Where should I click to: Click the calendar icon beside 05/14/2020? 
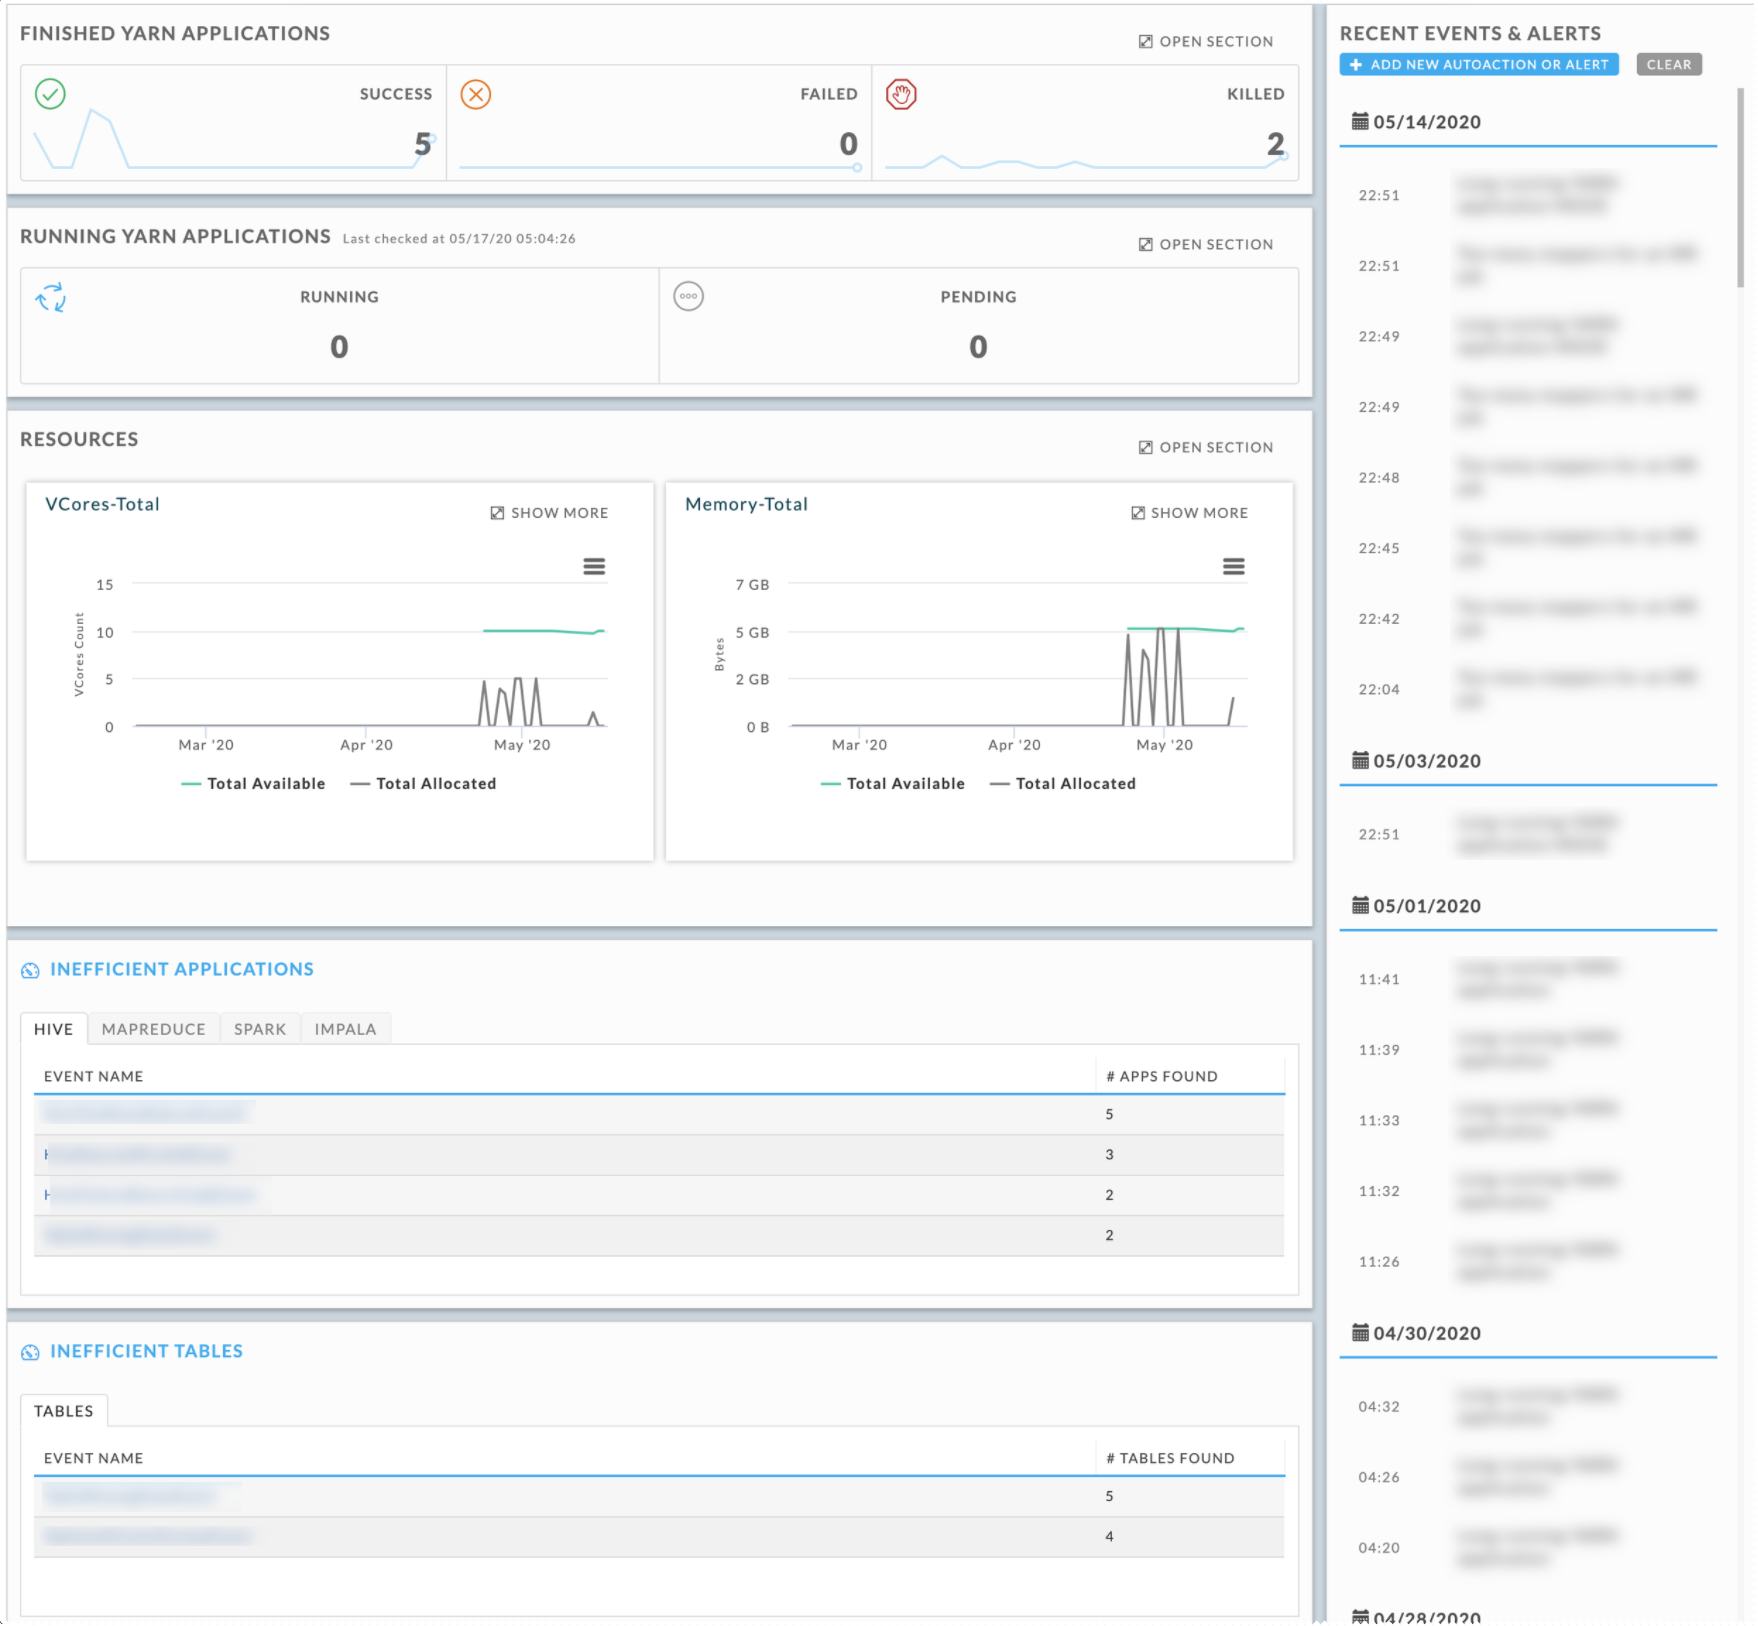click(1360, 121)
